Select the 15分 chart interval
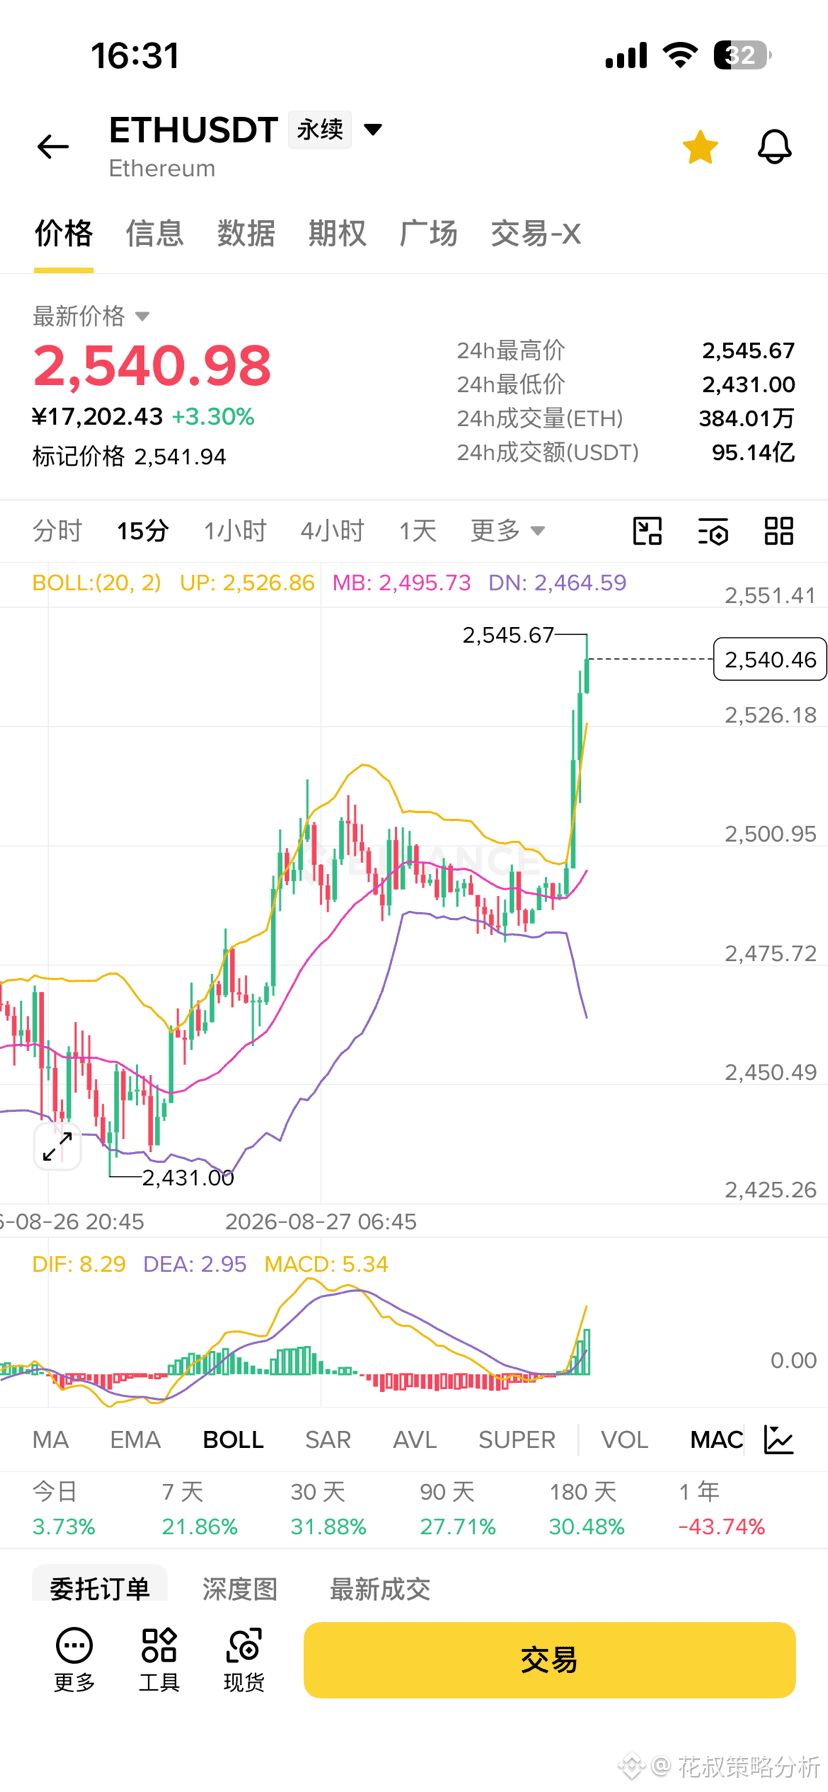 click(143, 531)
